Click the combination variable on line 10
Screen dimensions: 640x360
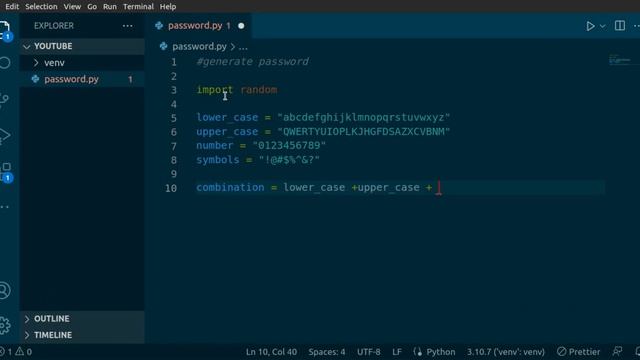230,188
